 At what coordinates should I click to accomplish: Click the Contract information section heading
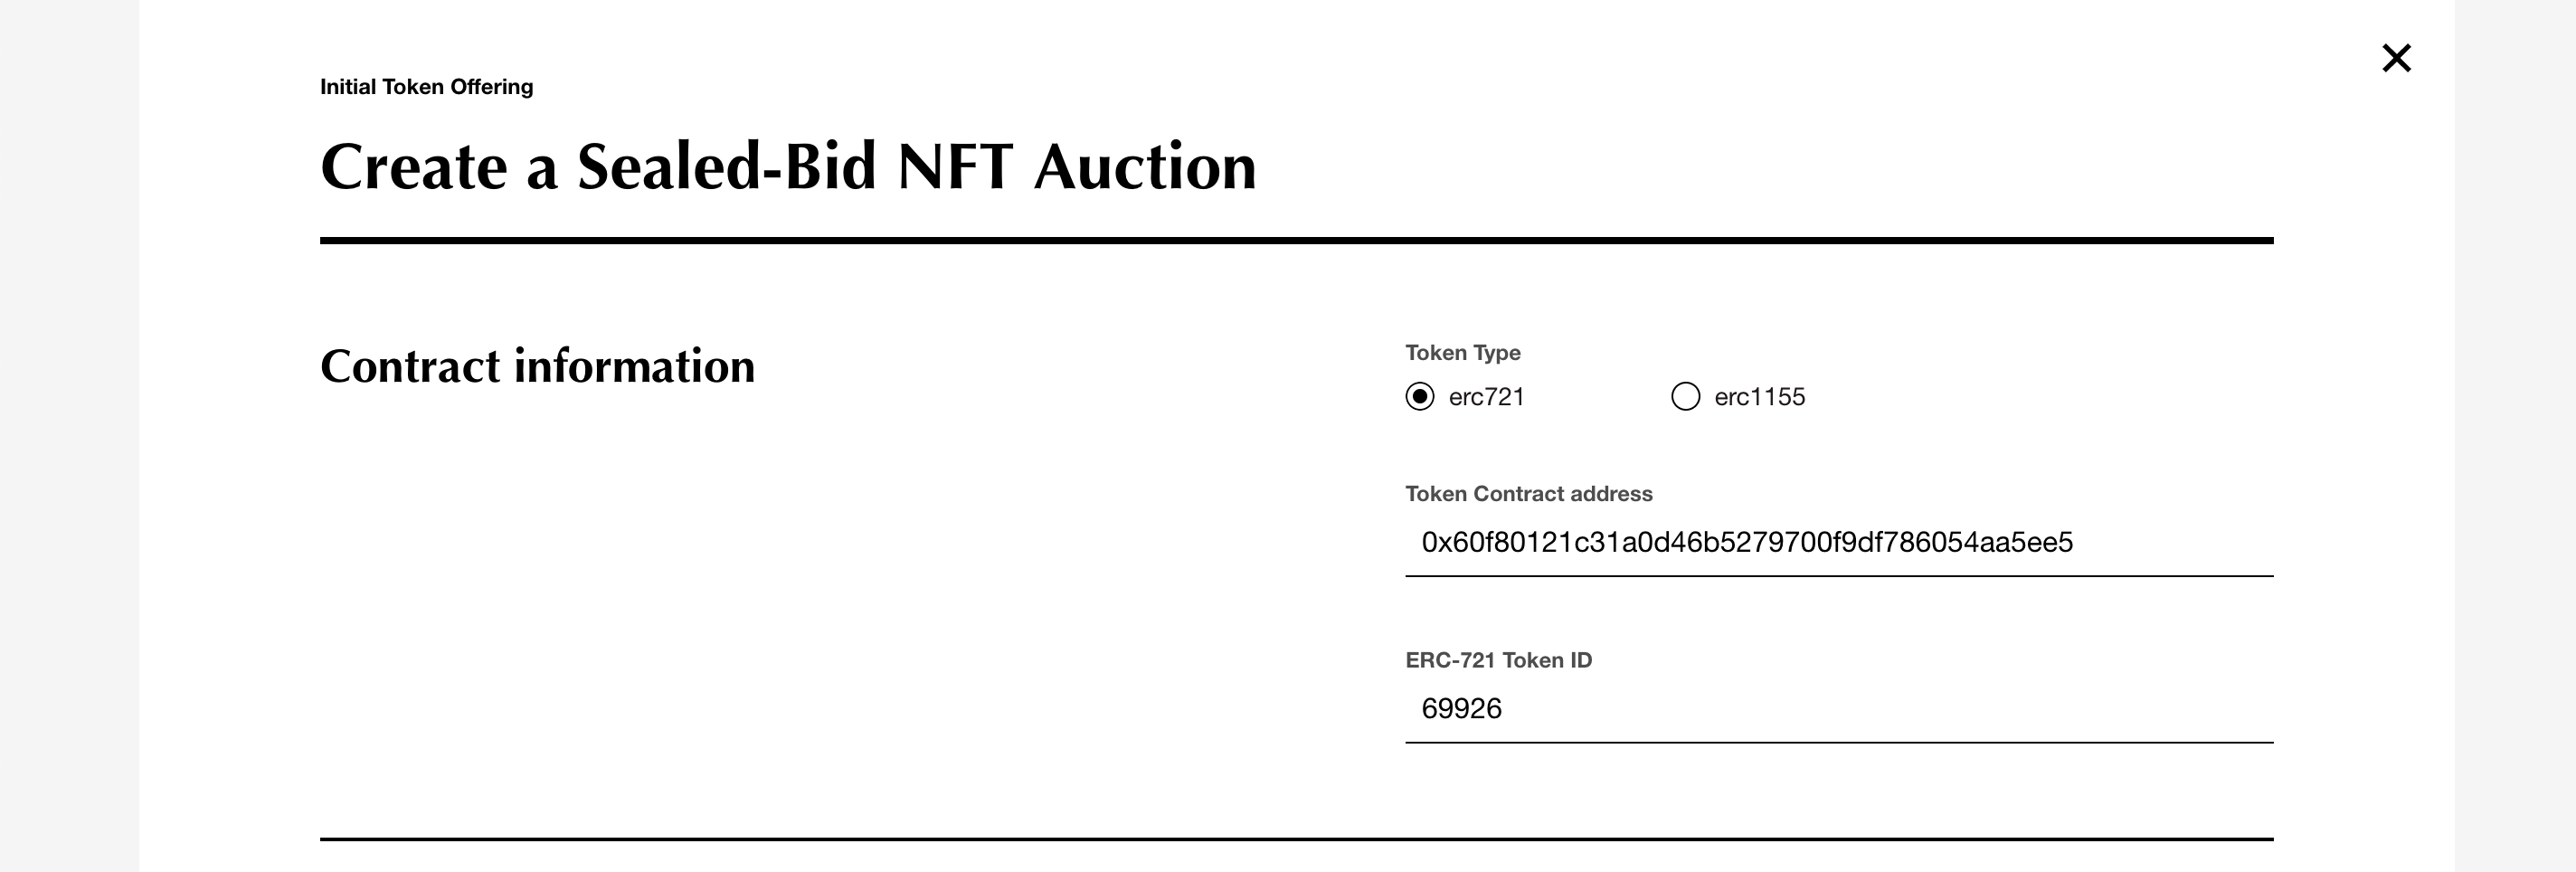[x=537, y=366]
